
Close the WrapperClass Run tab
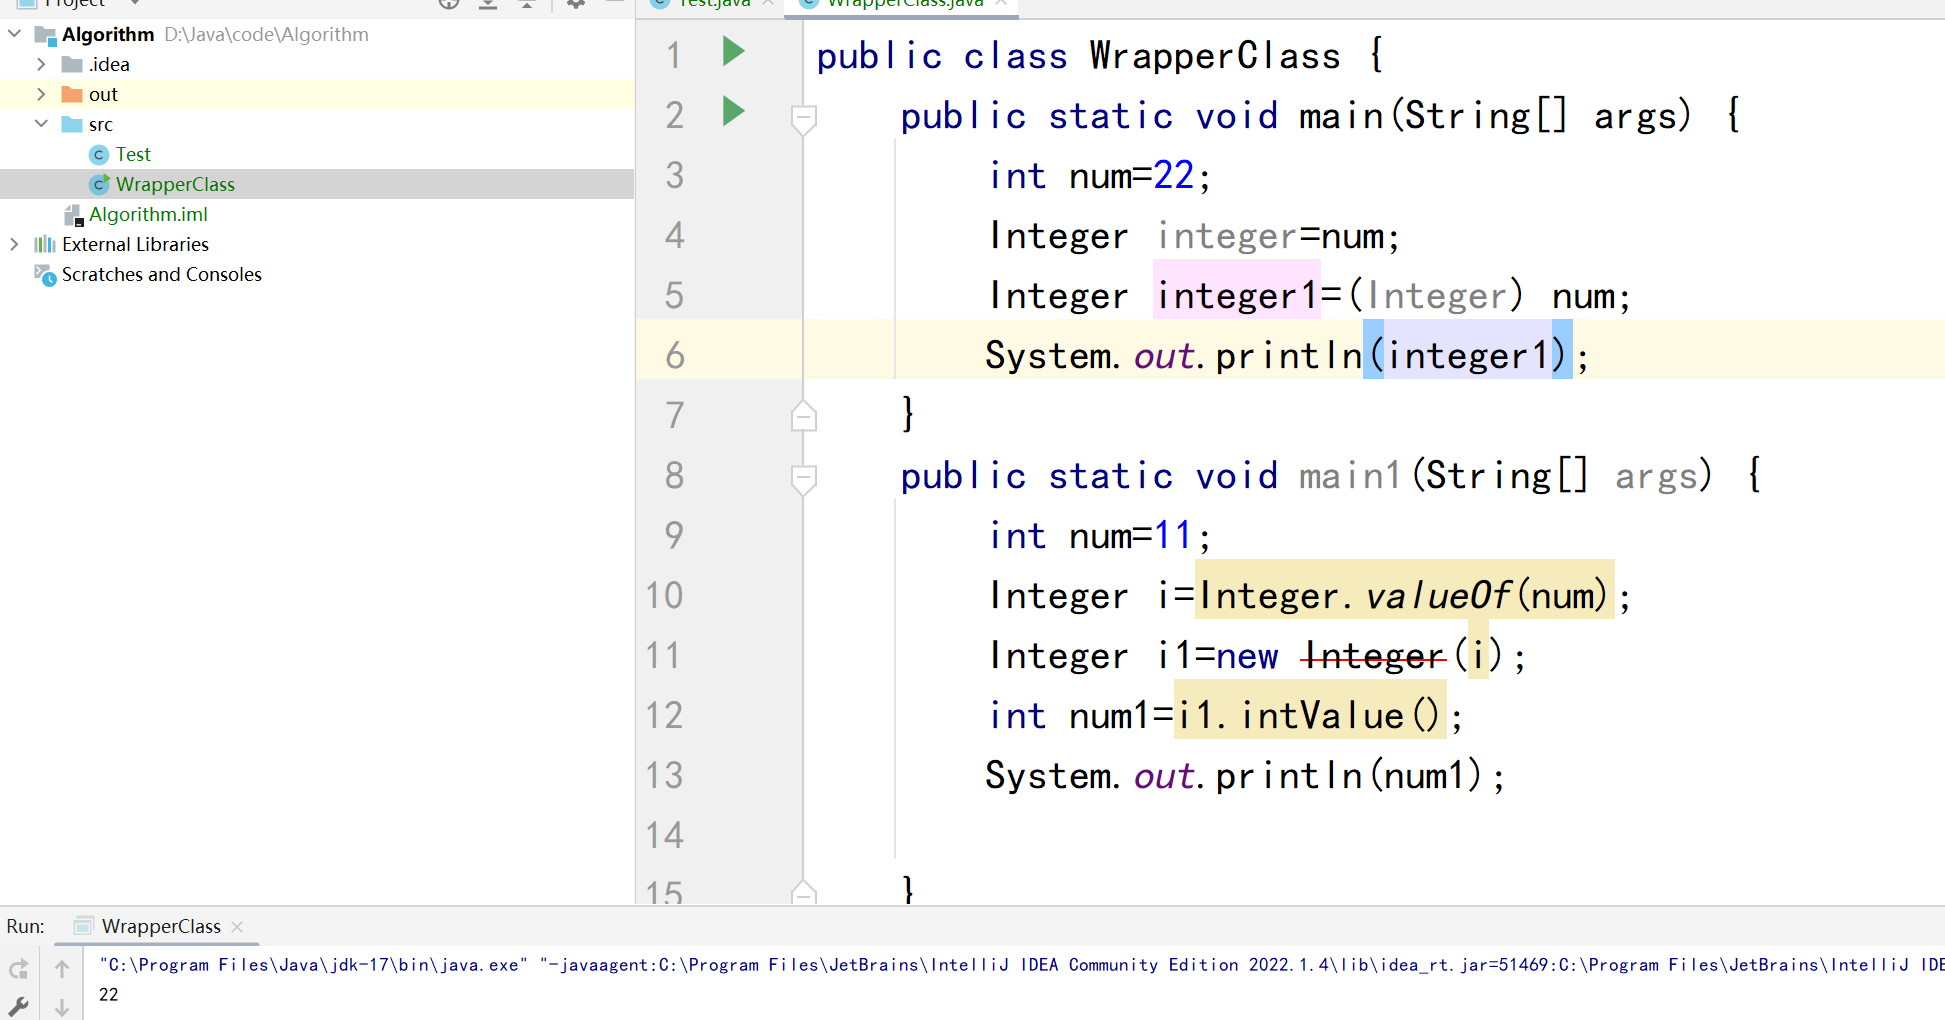pyautogui.click(x=237, y=927)
